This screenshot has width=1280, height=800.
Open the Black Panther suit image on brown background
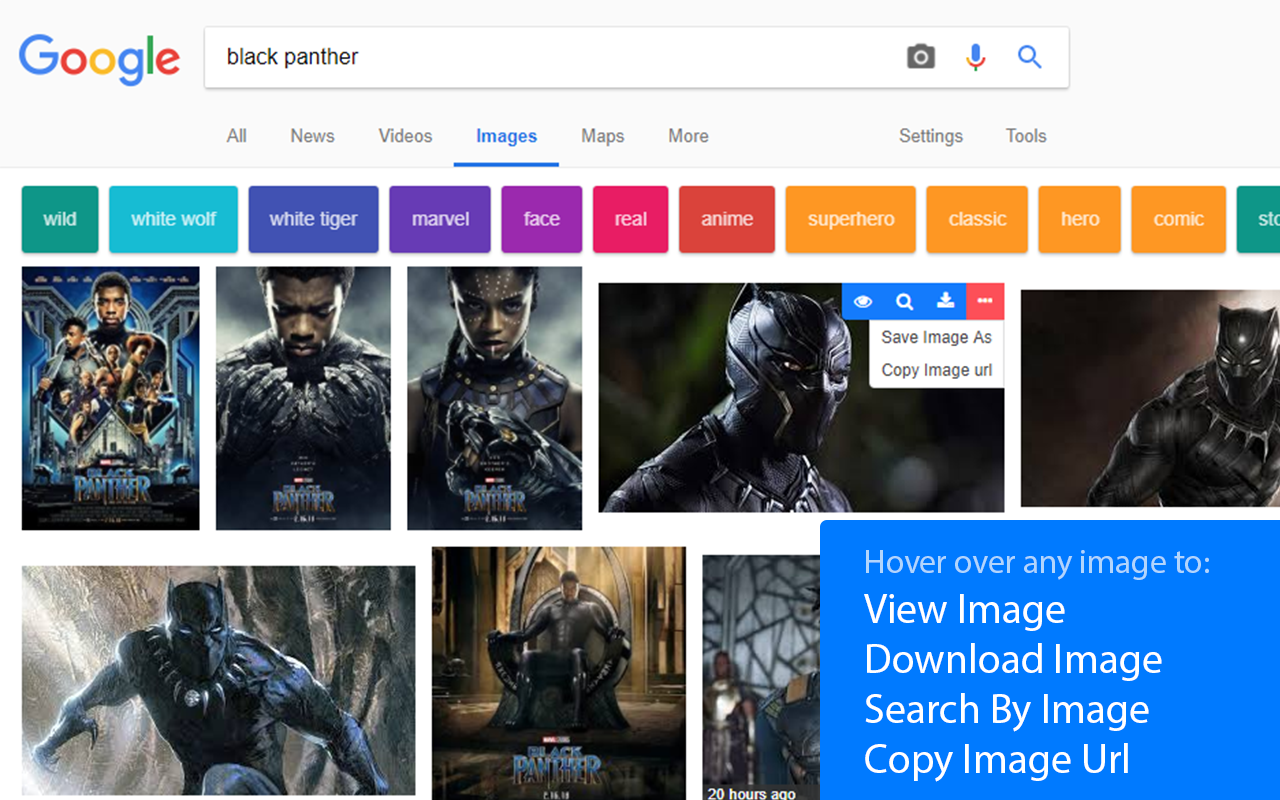[1150, 398]
